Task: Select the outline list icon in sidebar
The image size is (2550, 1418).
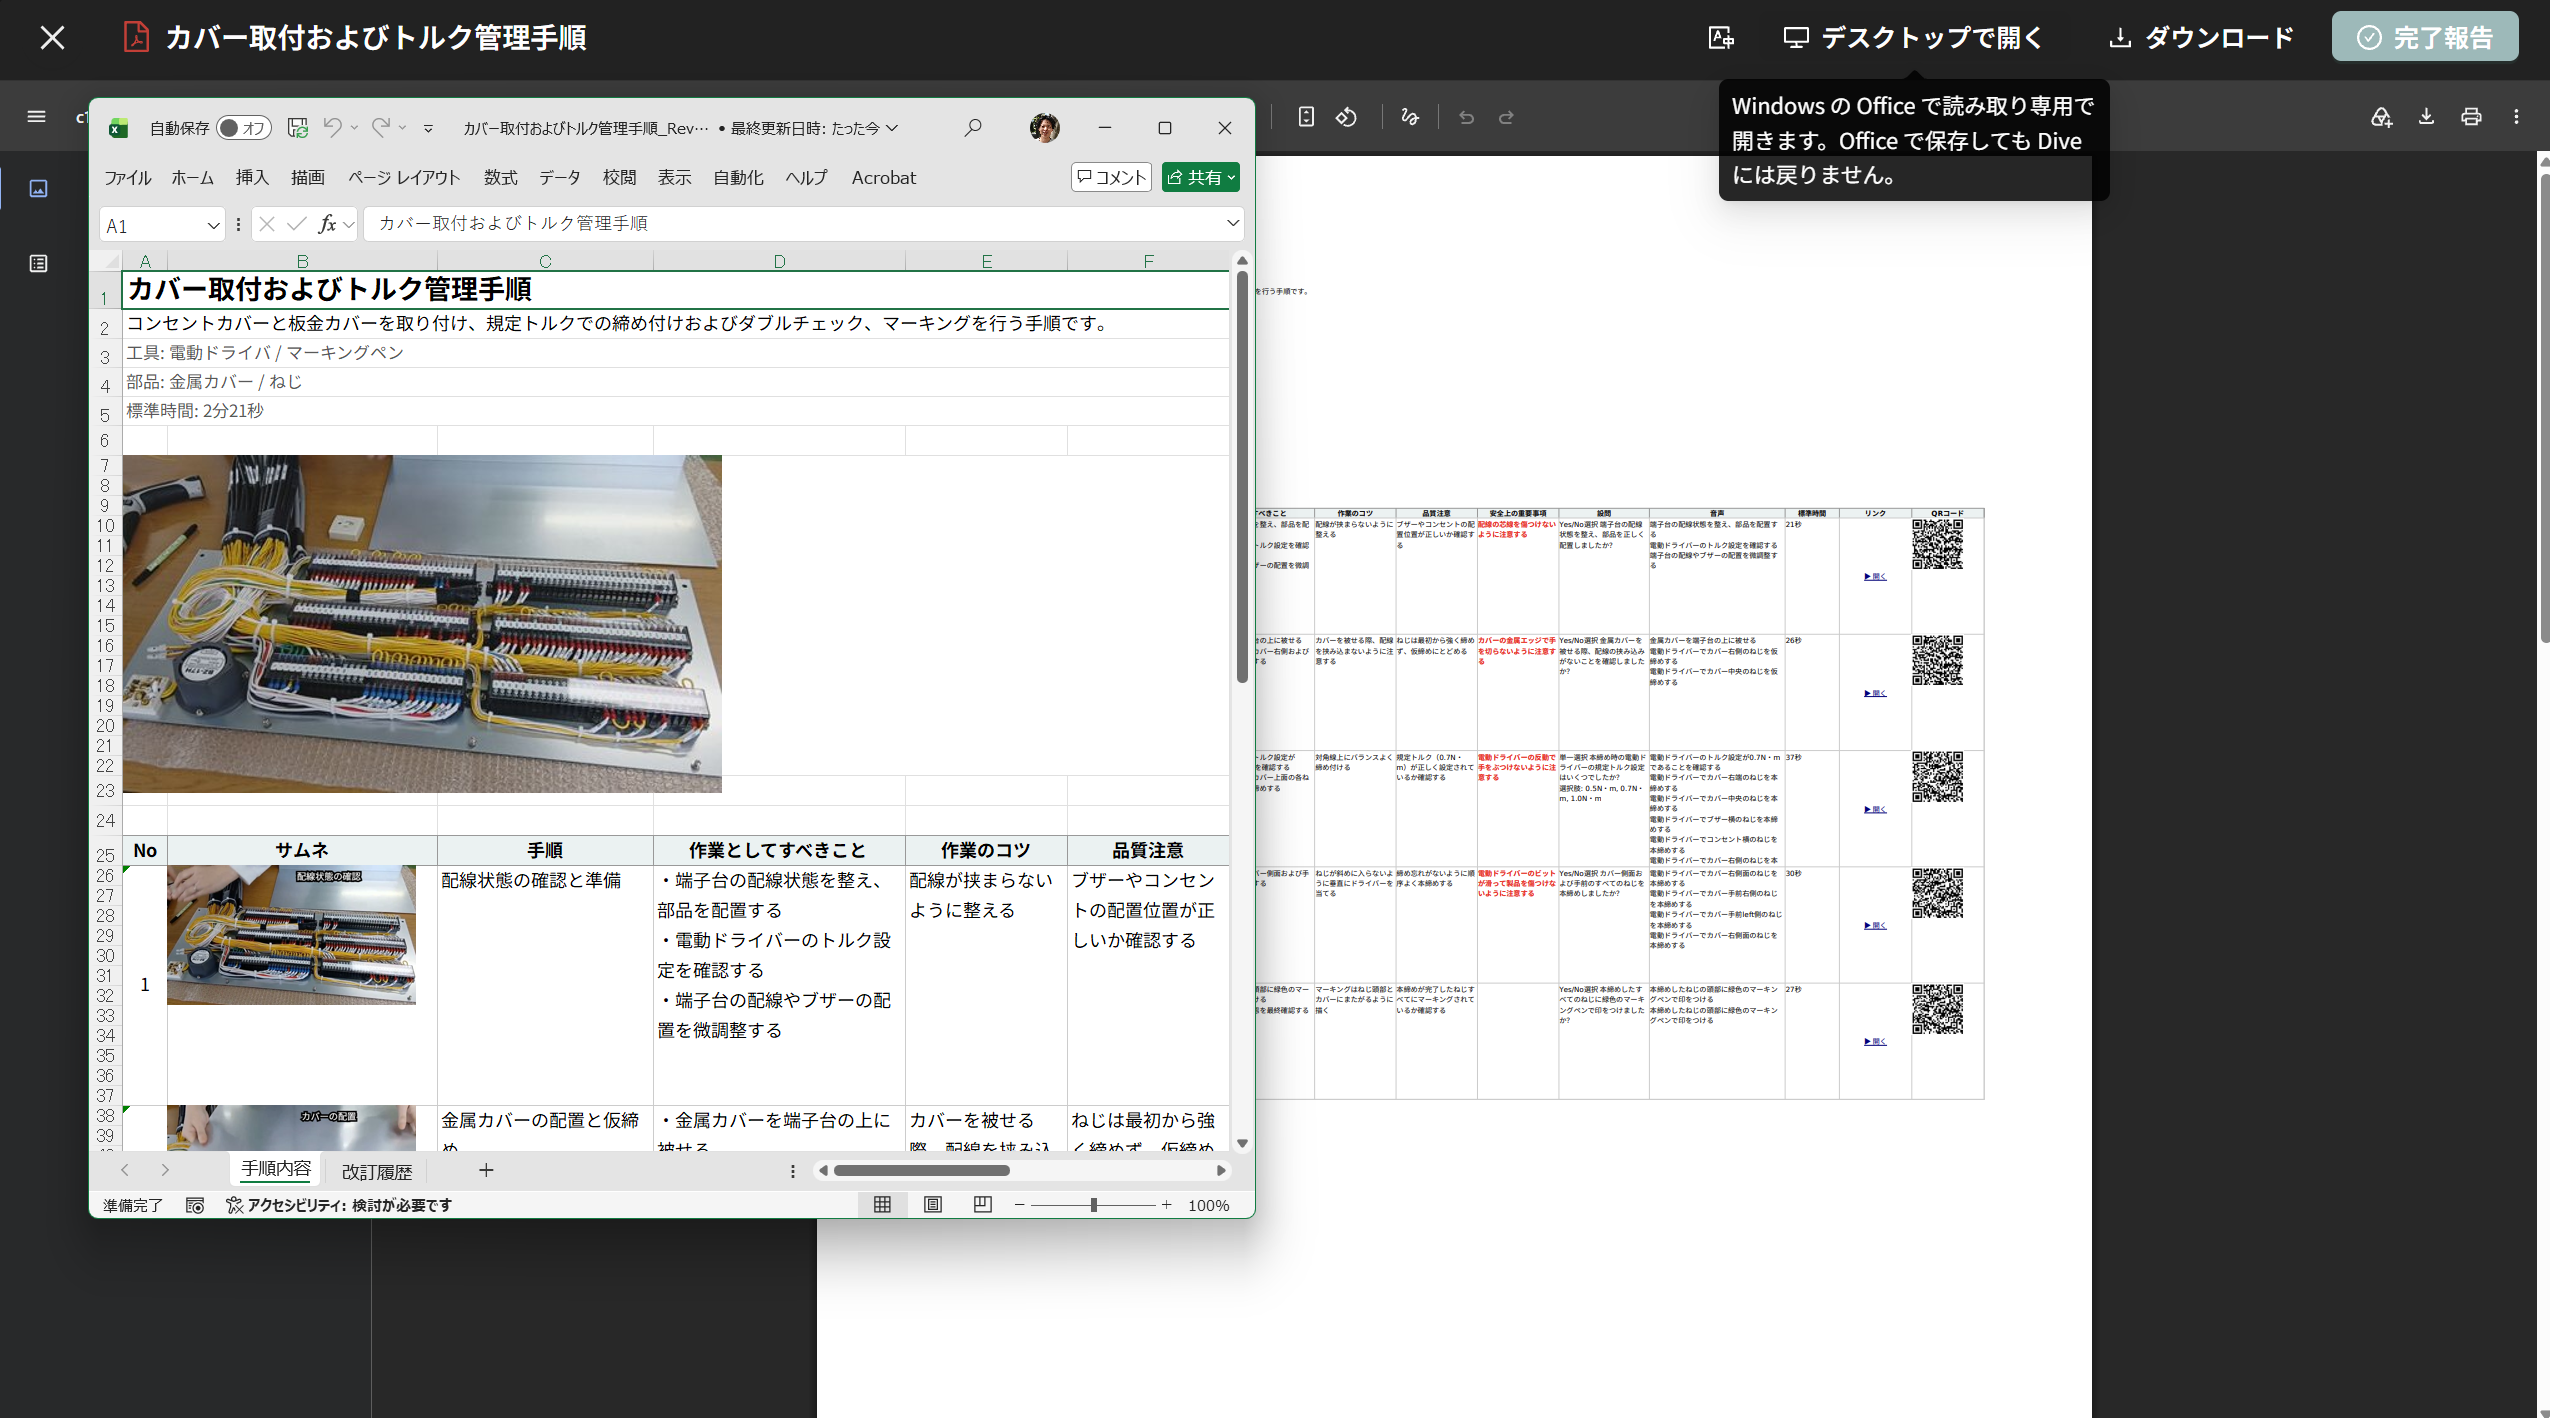Action: click(x=38, y=263)
